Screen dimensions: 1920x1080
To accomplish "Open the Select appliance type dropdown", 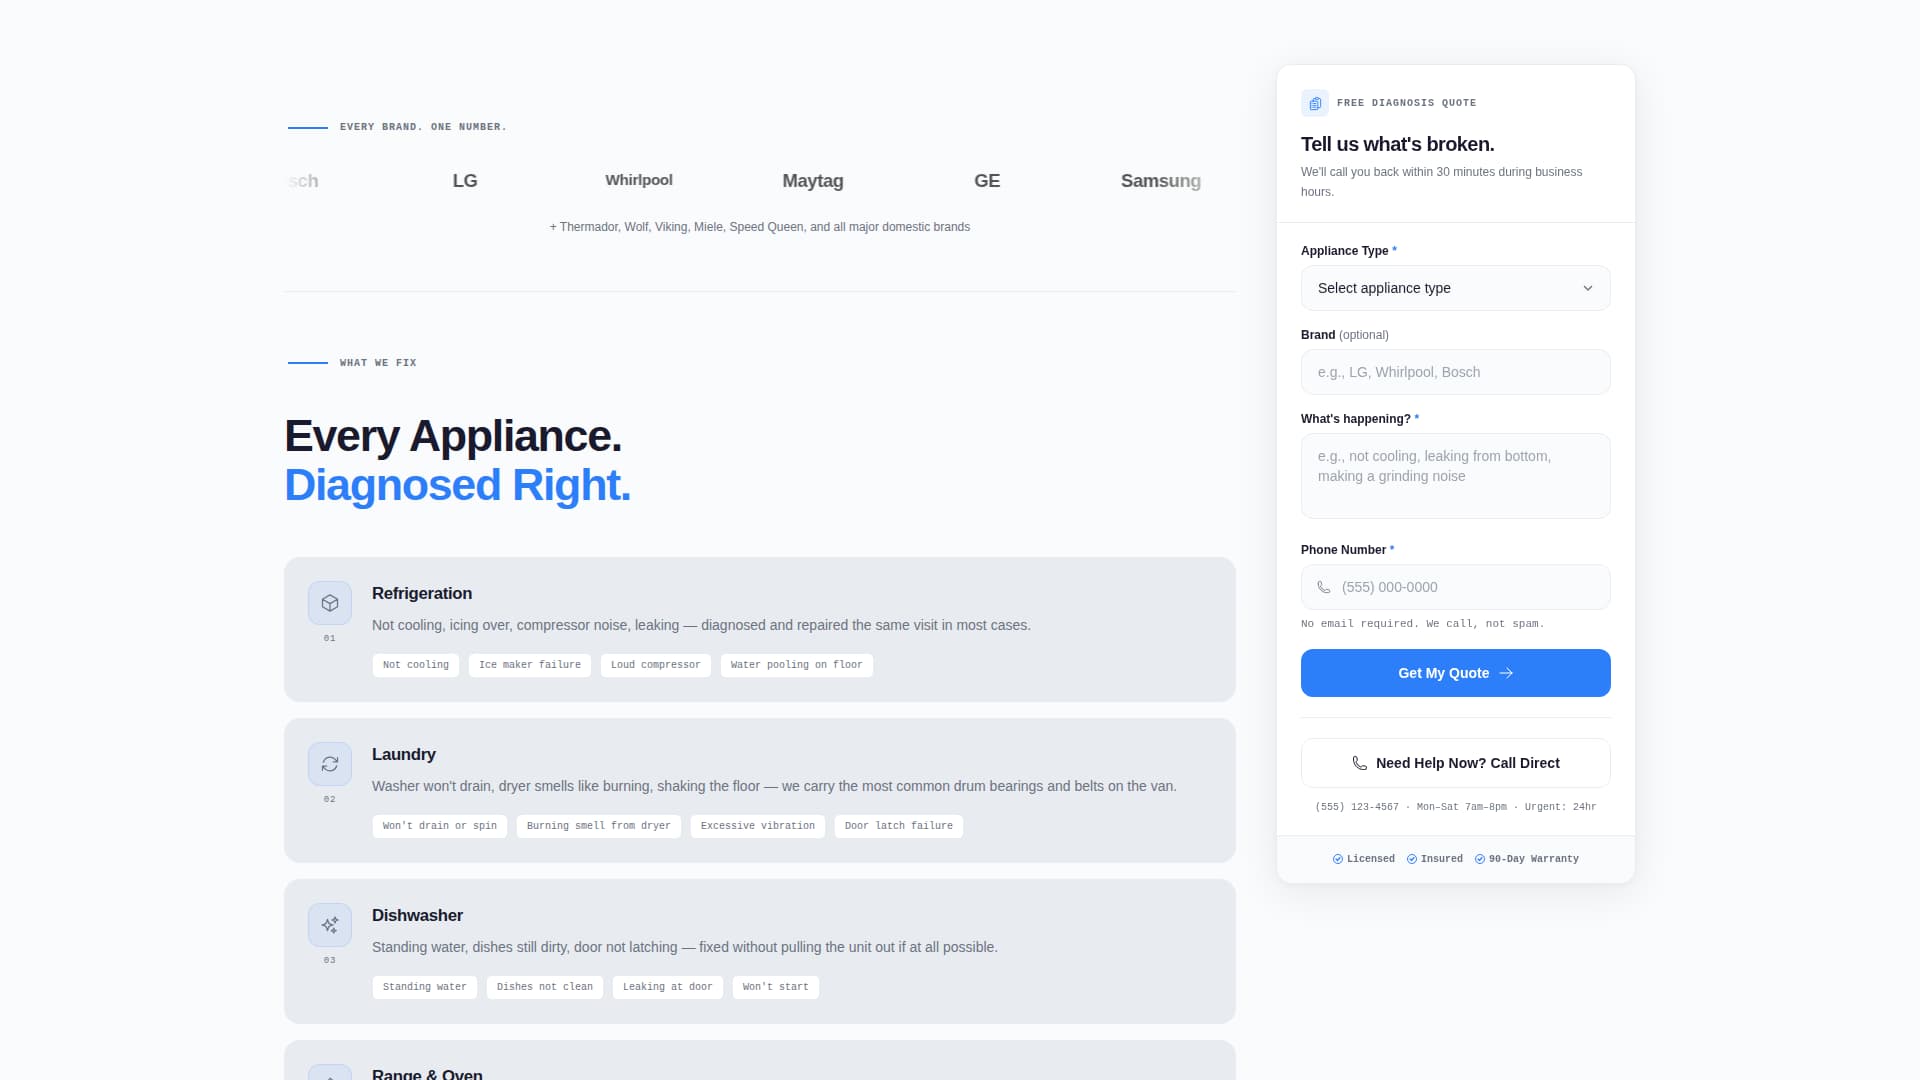I will 1456,288.
